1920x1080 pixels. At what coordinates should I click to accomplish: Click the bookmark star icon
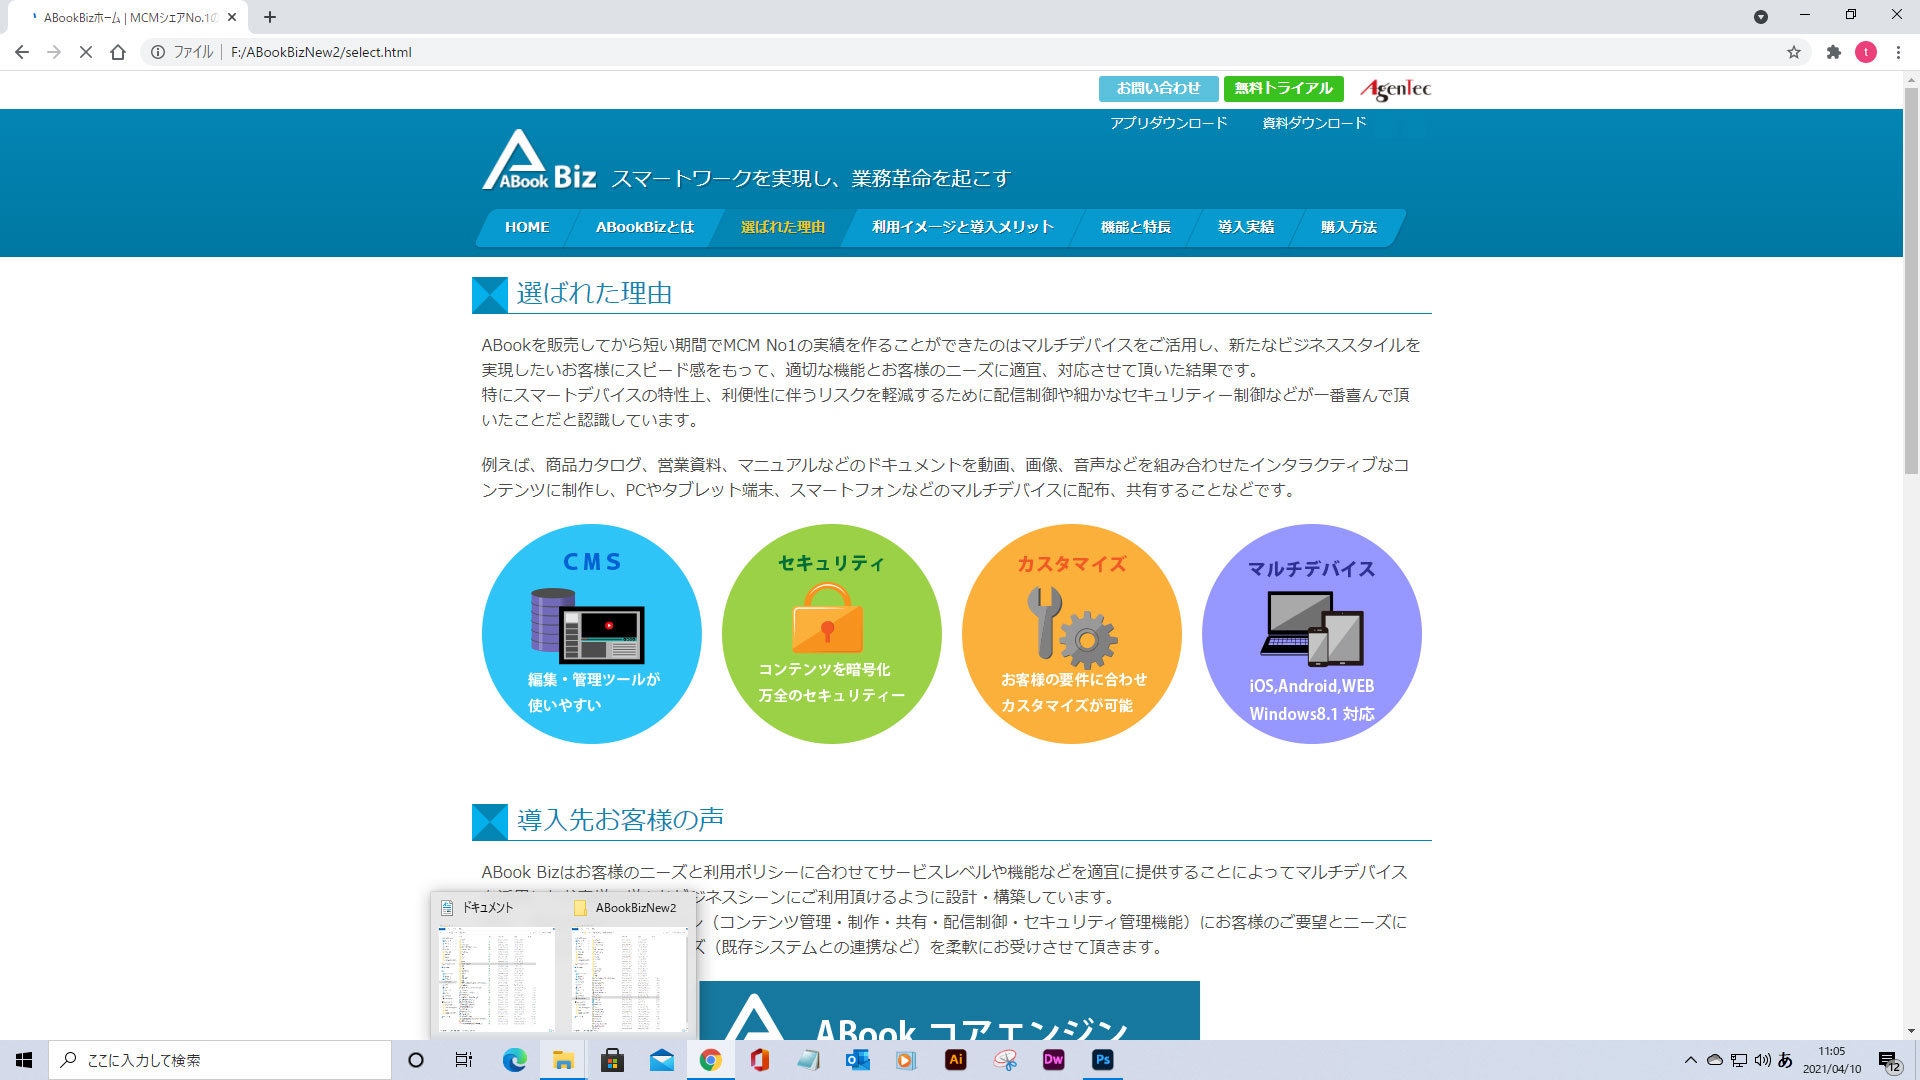[1794, 52]
